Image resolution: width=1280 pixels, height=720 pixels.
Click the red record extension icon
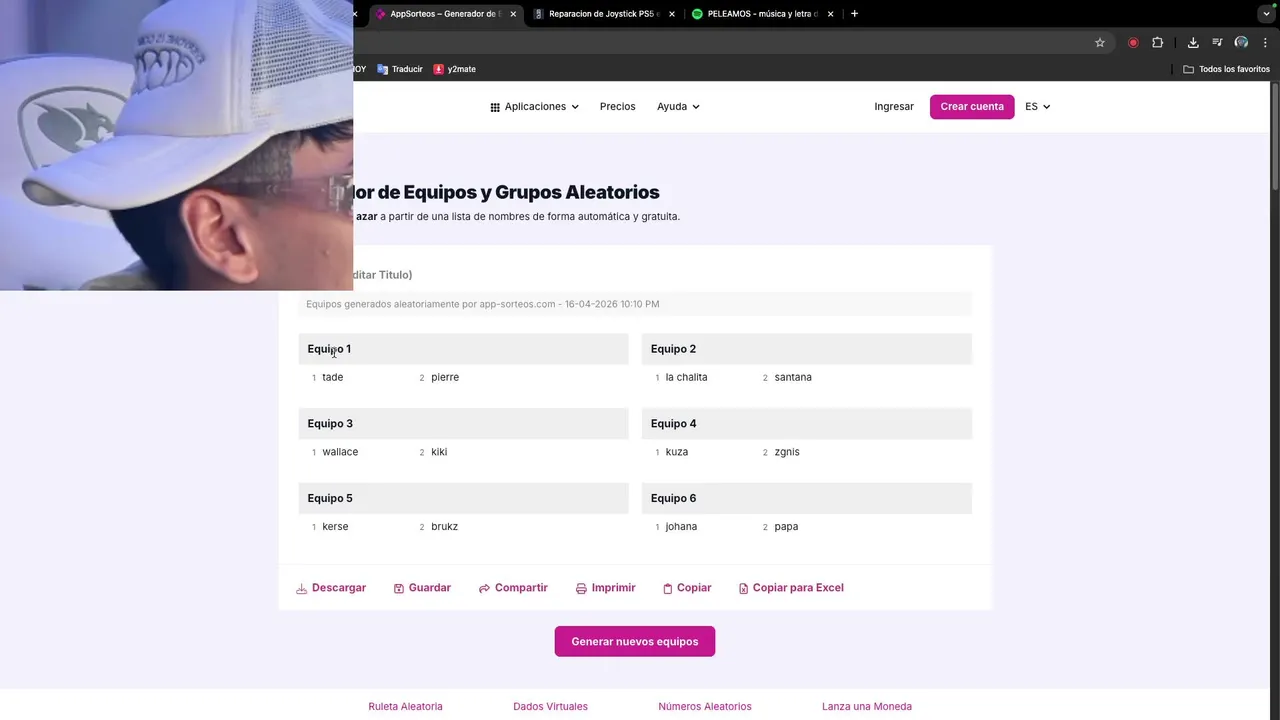[x=1133, y=43]
